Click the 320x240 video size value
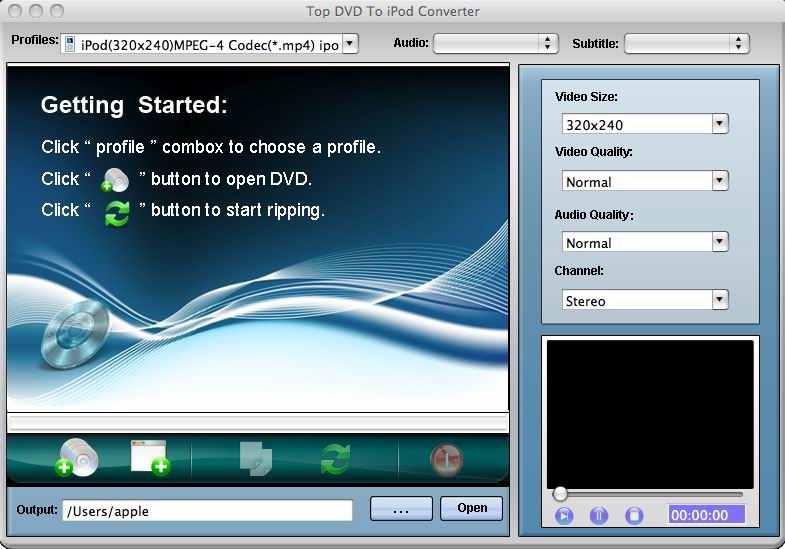 click(x=594, y=125)
